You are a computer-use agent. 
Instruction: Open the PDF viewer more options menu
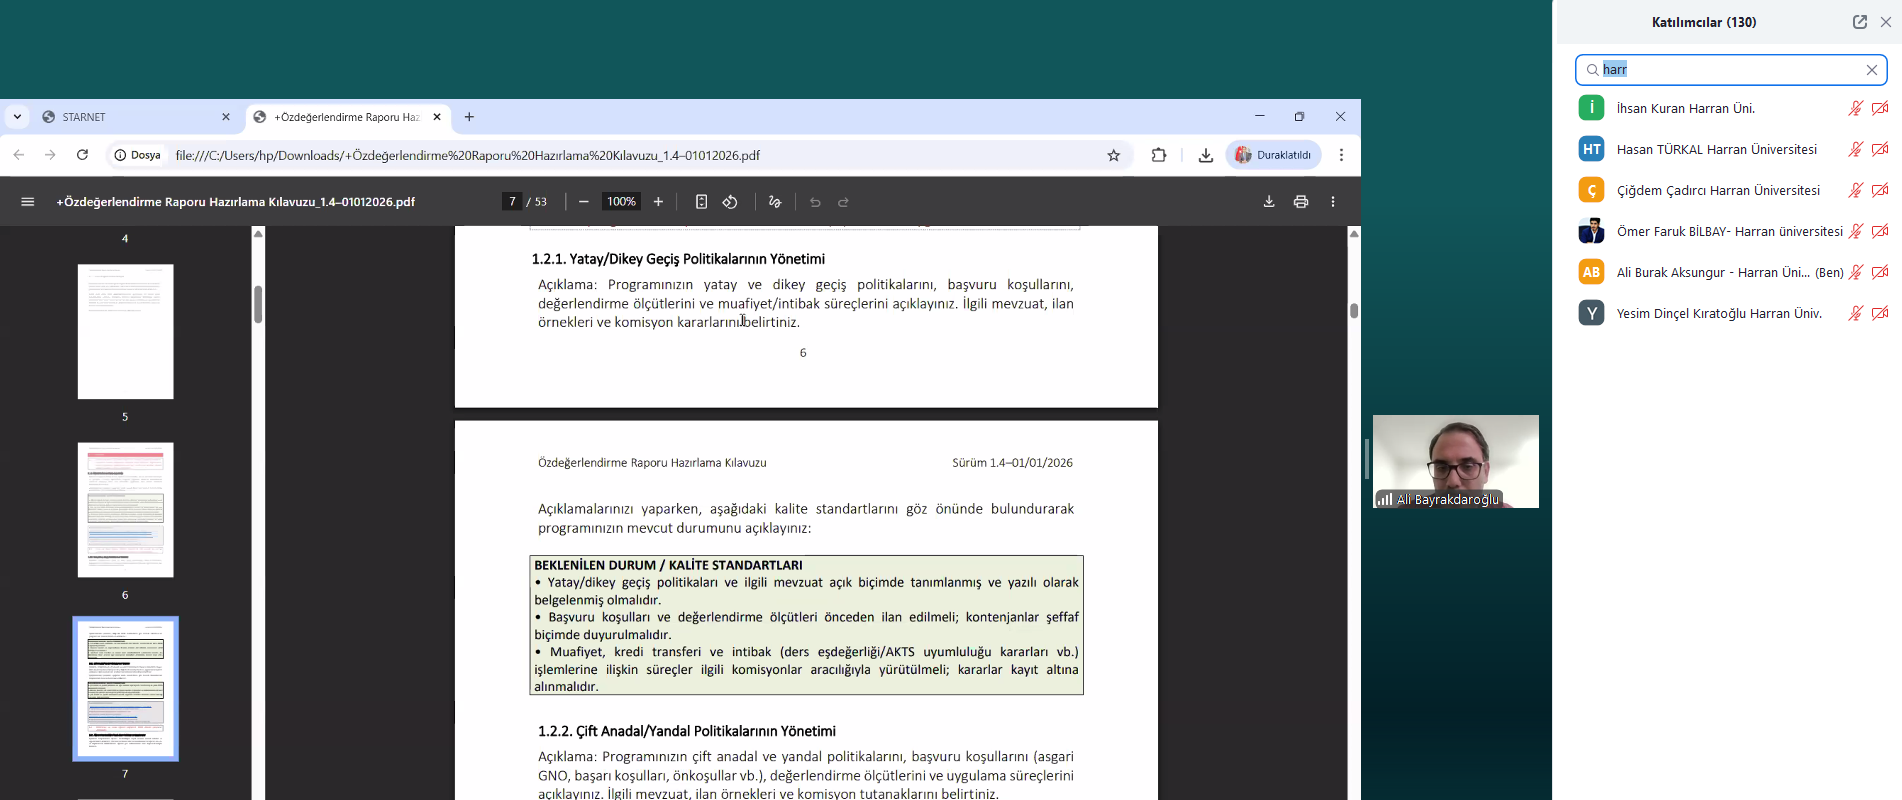1333,202
